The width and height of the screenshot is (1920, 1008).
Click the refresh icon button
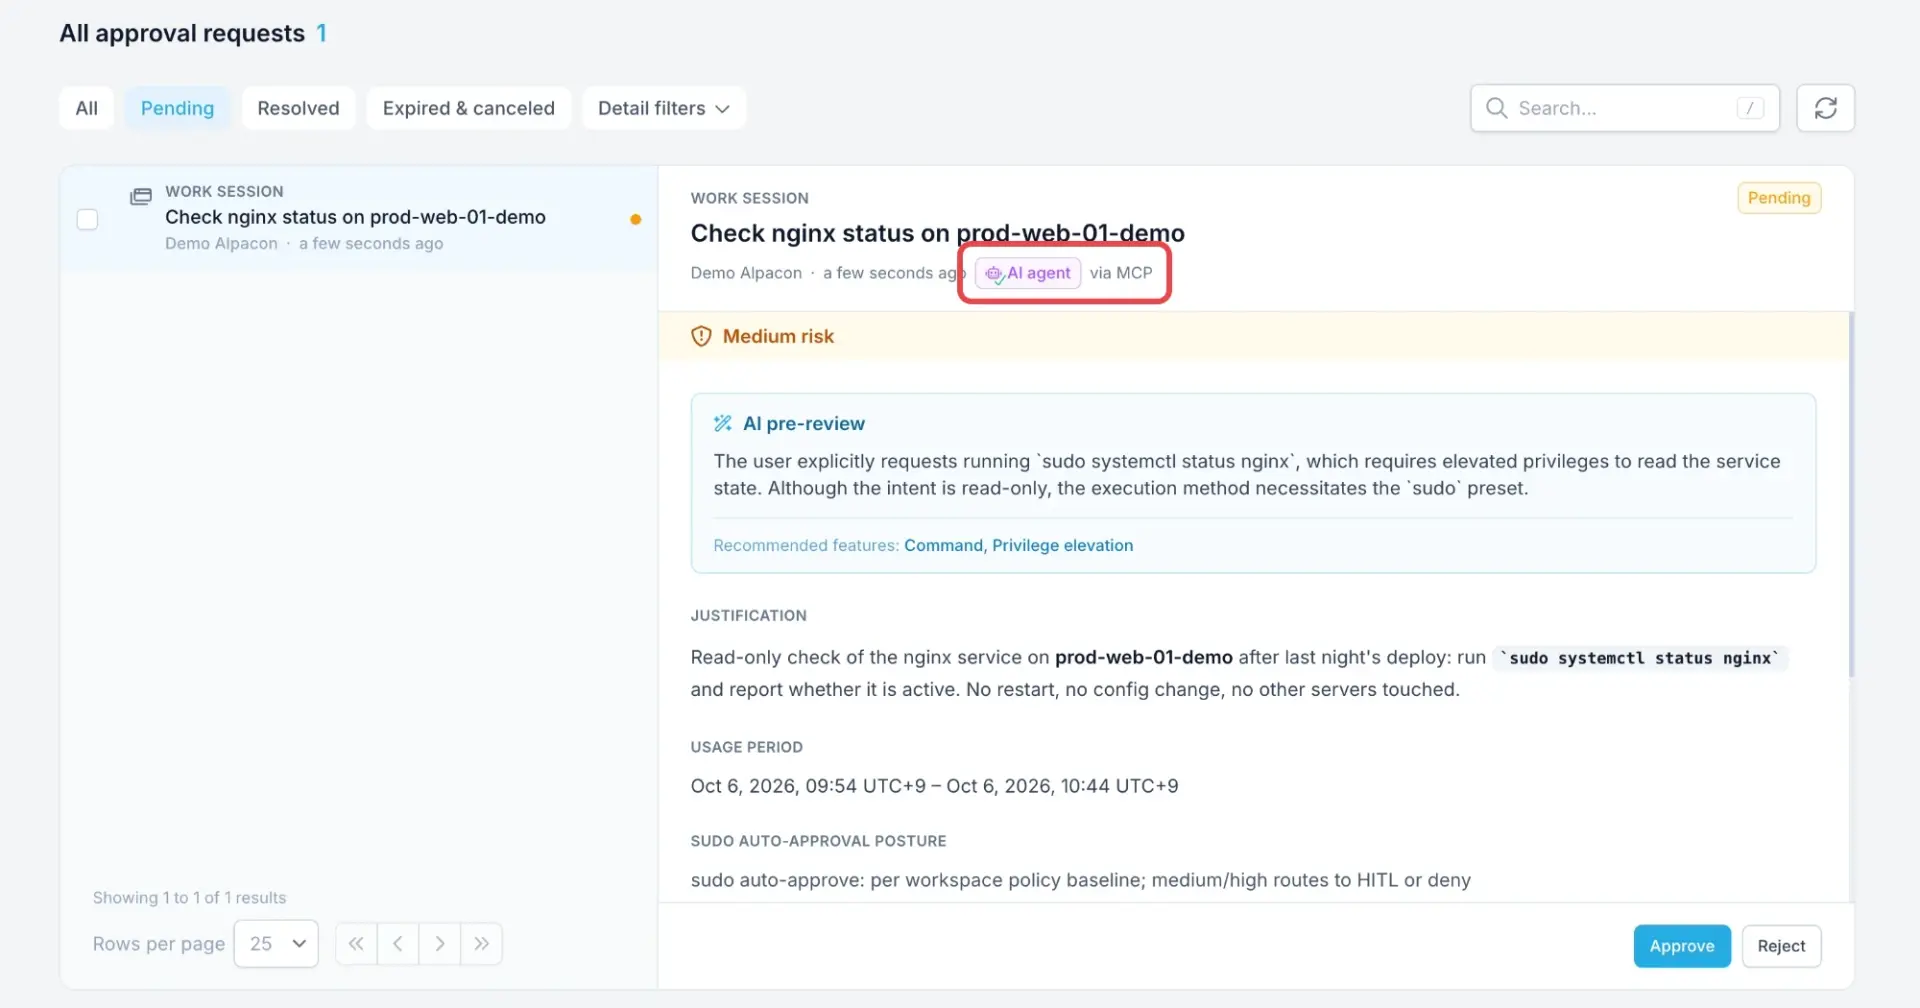coord(1825,108)
